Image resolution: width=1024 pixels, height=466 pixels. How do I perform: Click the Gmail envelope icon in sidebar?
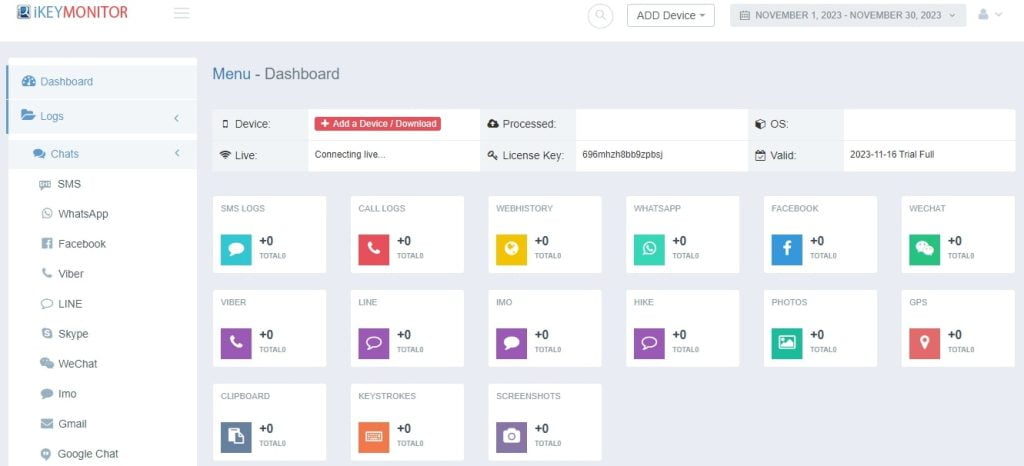[x=46, y=424]
